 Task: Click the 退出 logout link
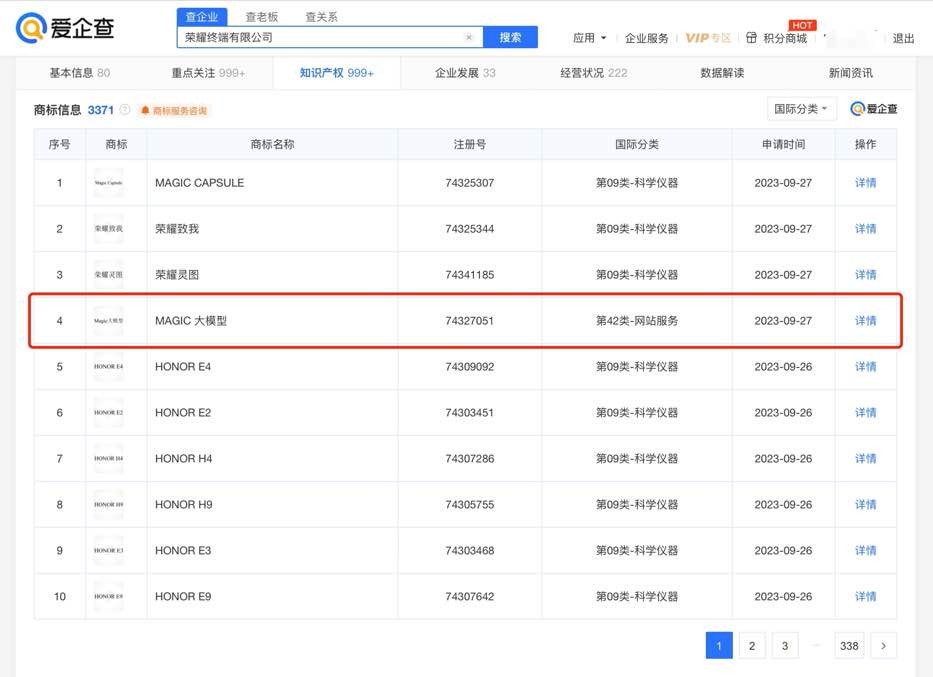[903, 38]
